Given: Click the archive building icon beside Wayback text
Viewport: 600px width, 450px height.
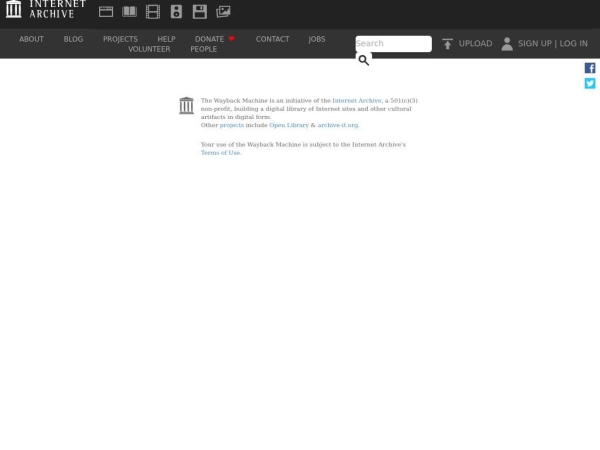Looking at the screenshot, I should pos(186,106).
